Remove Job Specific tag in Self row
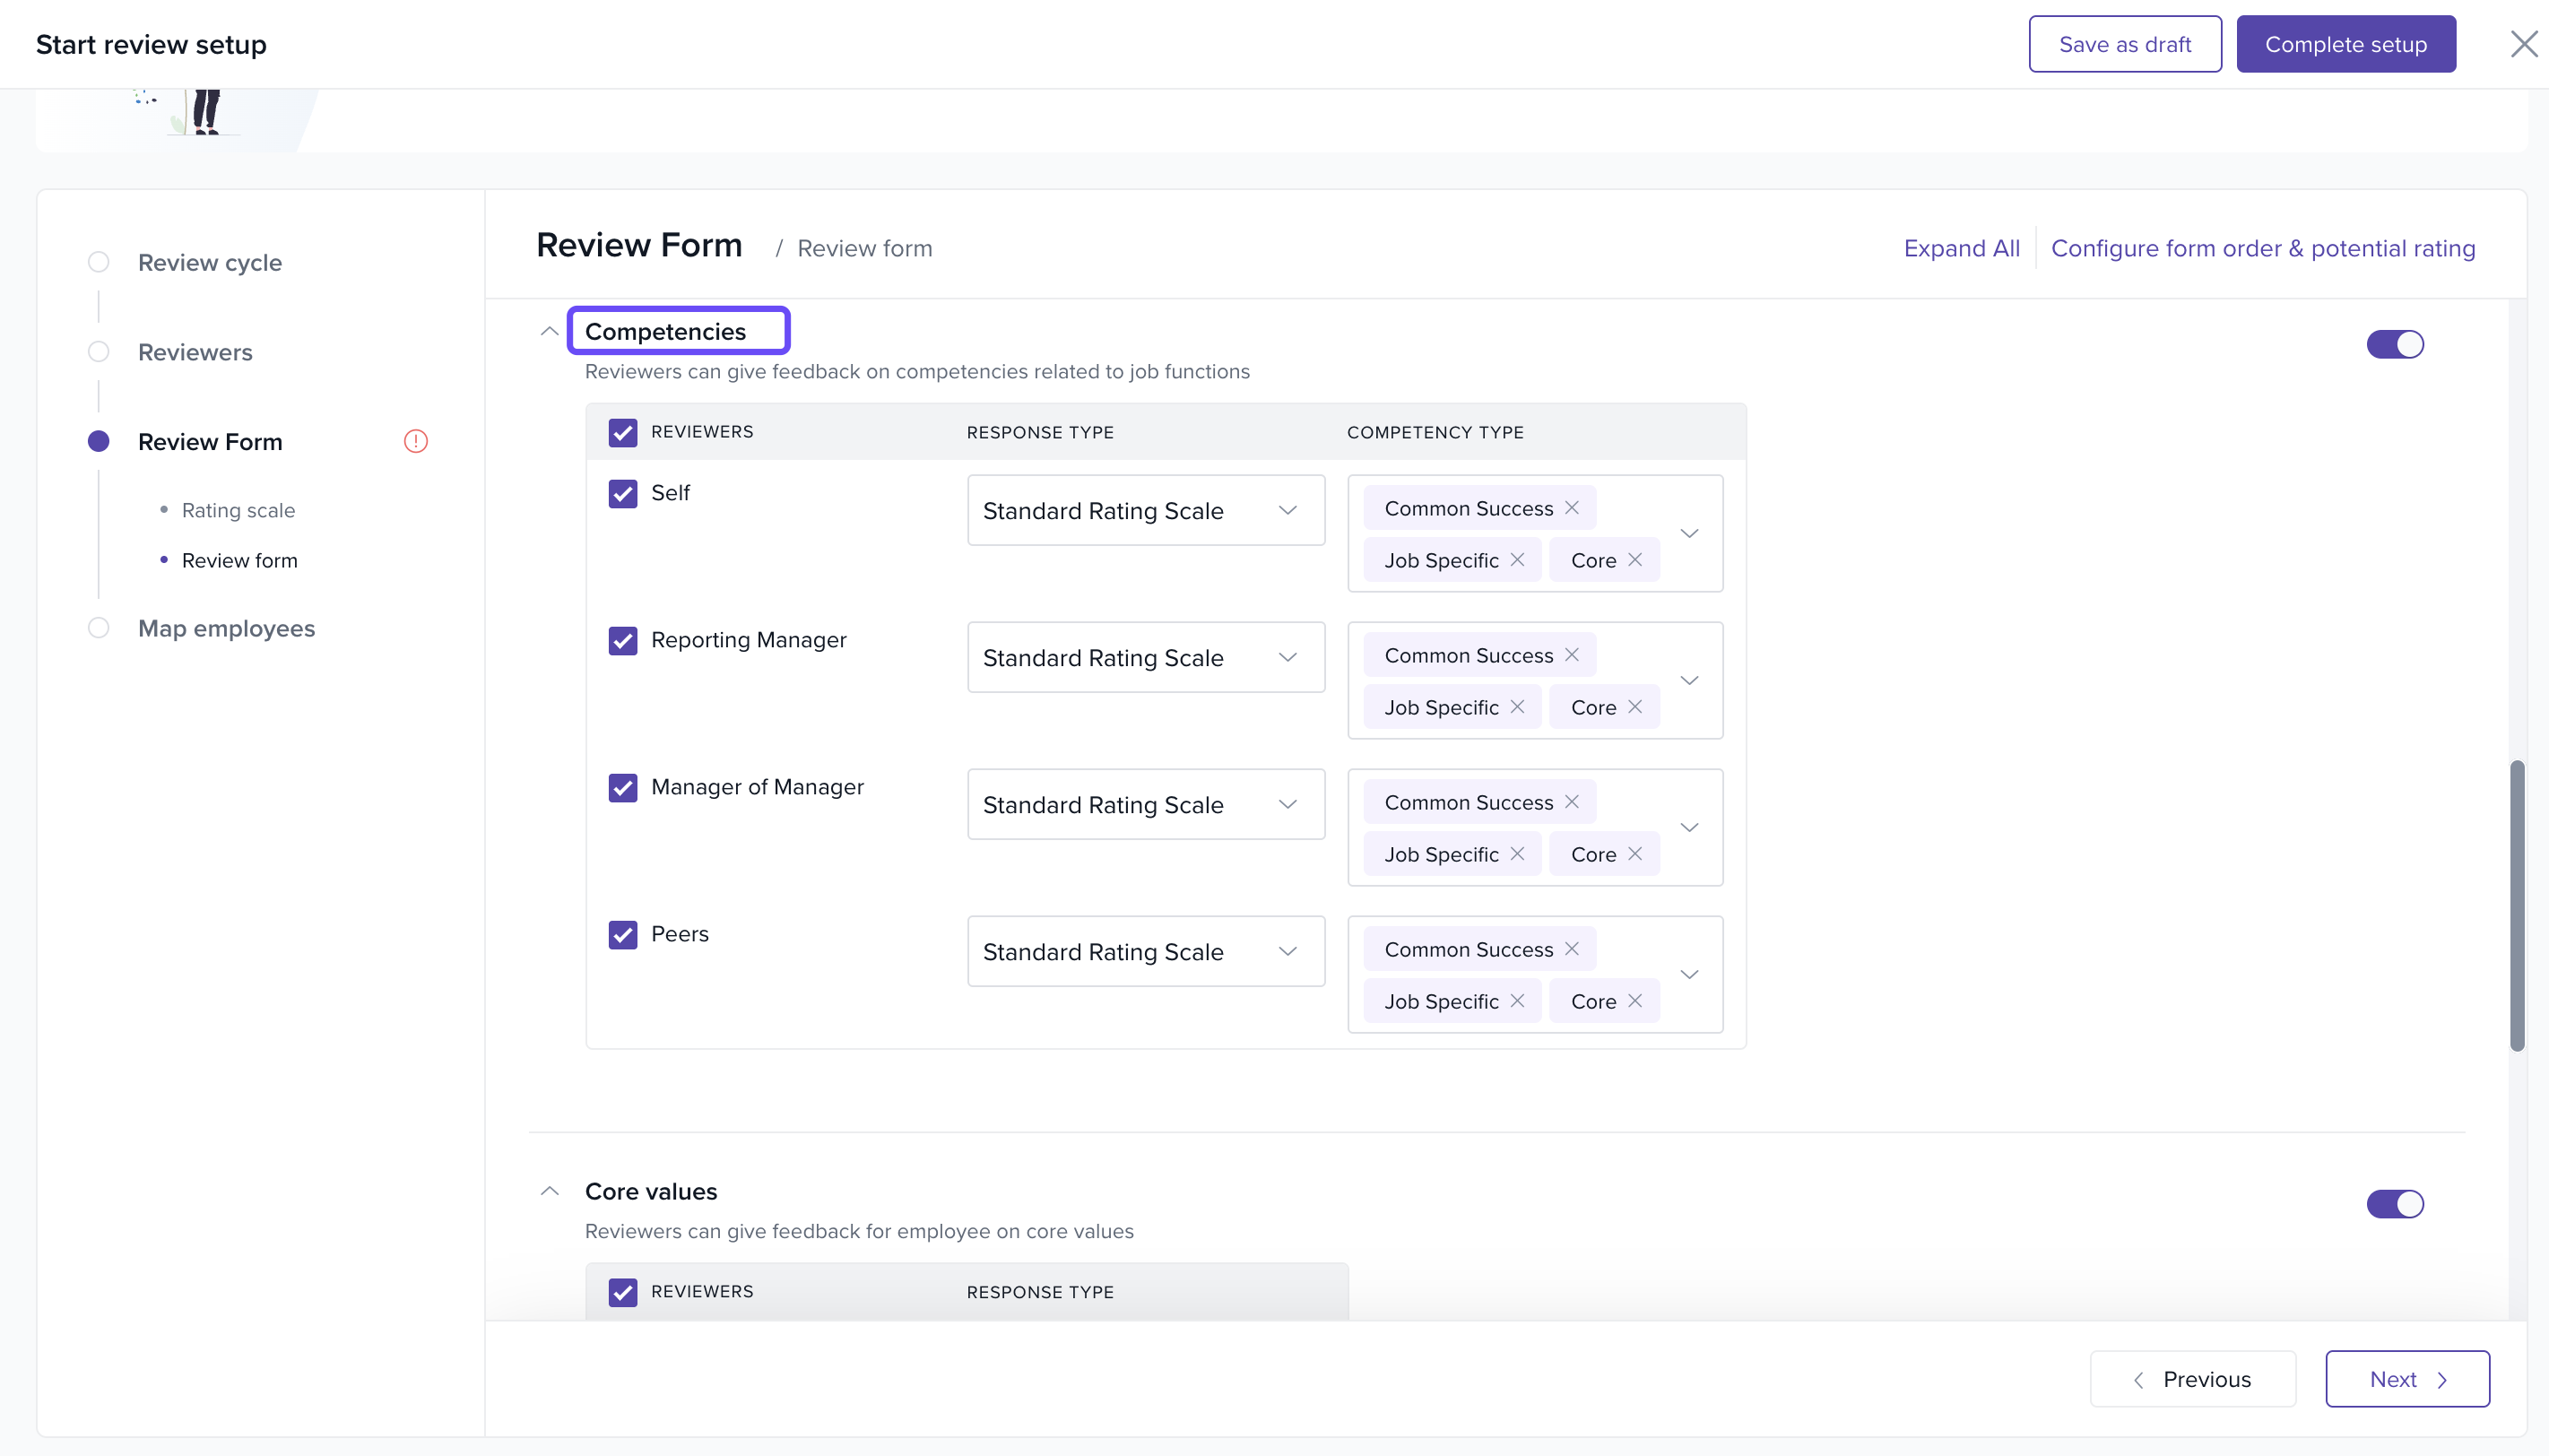Viewport: 2549px width, 1456px height. (1517, 560)
